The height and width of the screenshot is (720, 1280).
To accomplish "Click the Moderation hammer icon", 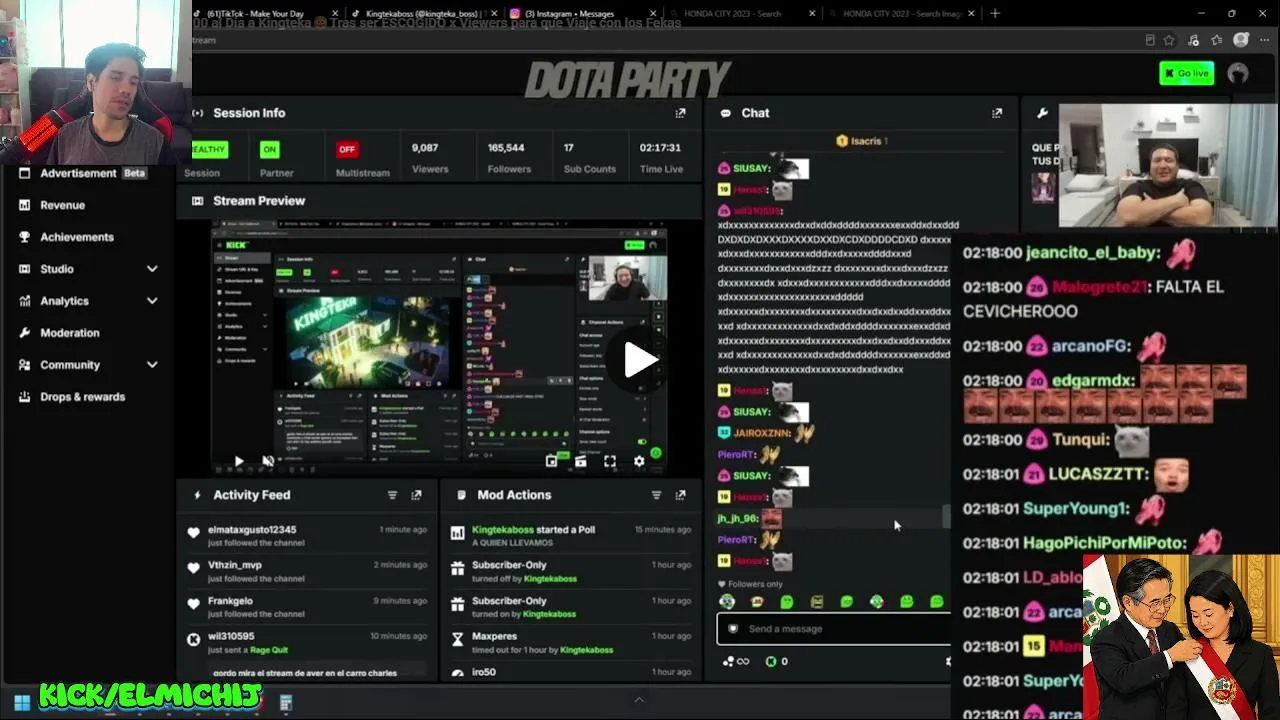I will (x=24, y=333).
